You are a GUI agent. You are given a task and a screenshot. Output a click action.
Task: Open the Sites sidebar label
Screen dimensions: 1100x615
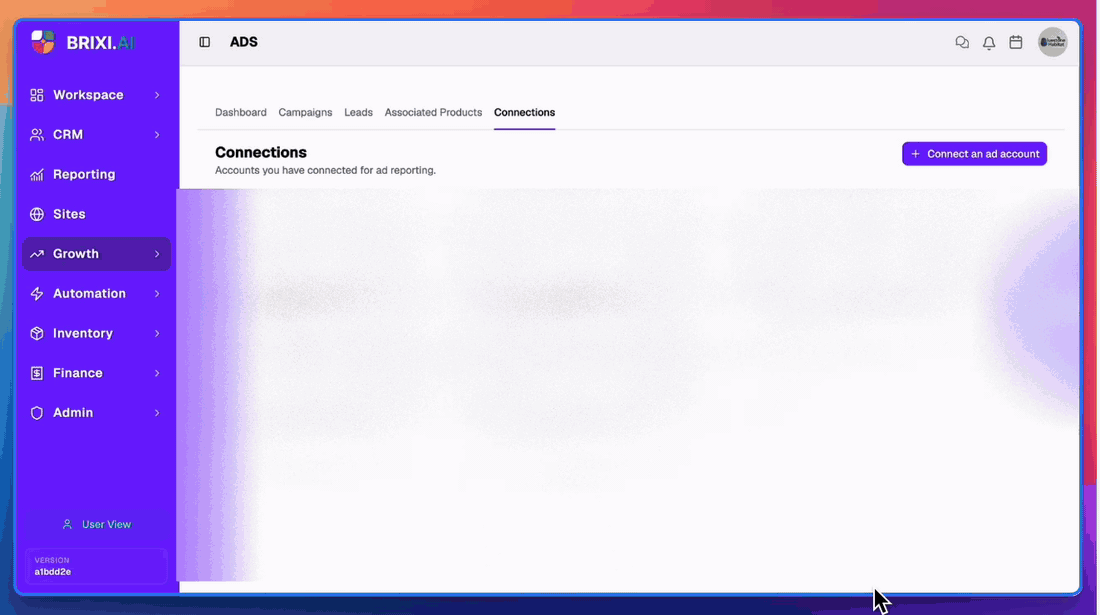[69, 214]
